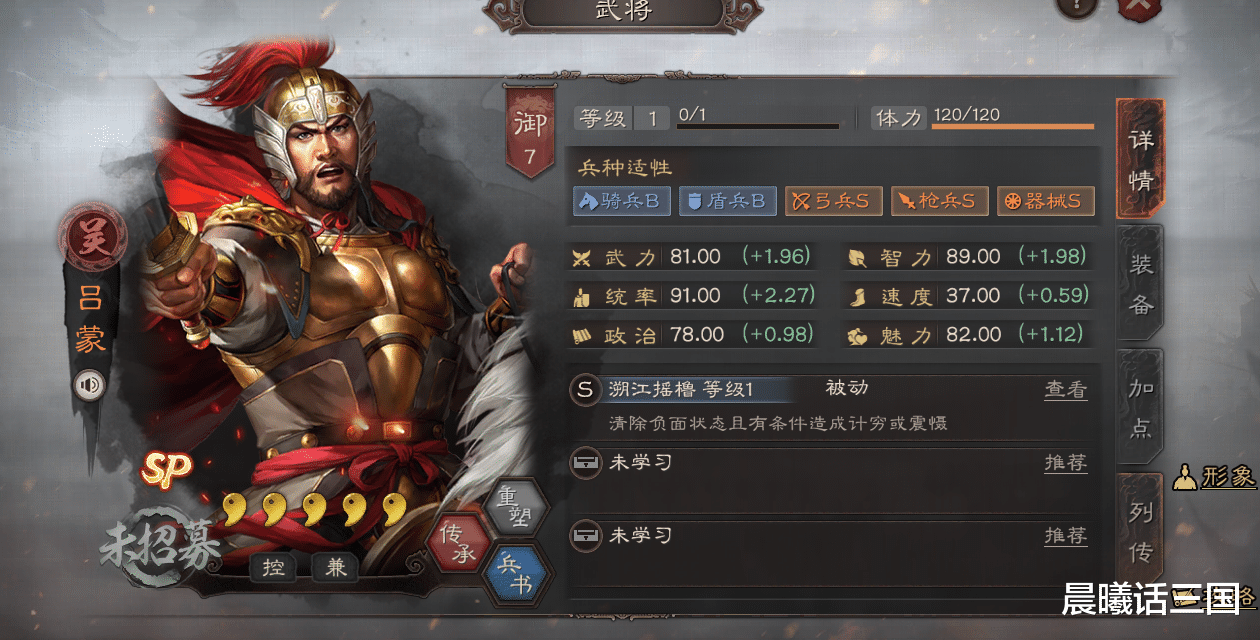This screenshot has height=640, width=1260.
Task: Switch to the 加点 tab
Action: pos(1141,408)
